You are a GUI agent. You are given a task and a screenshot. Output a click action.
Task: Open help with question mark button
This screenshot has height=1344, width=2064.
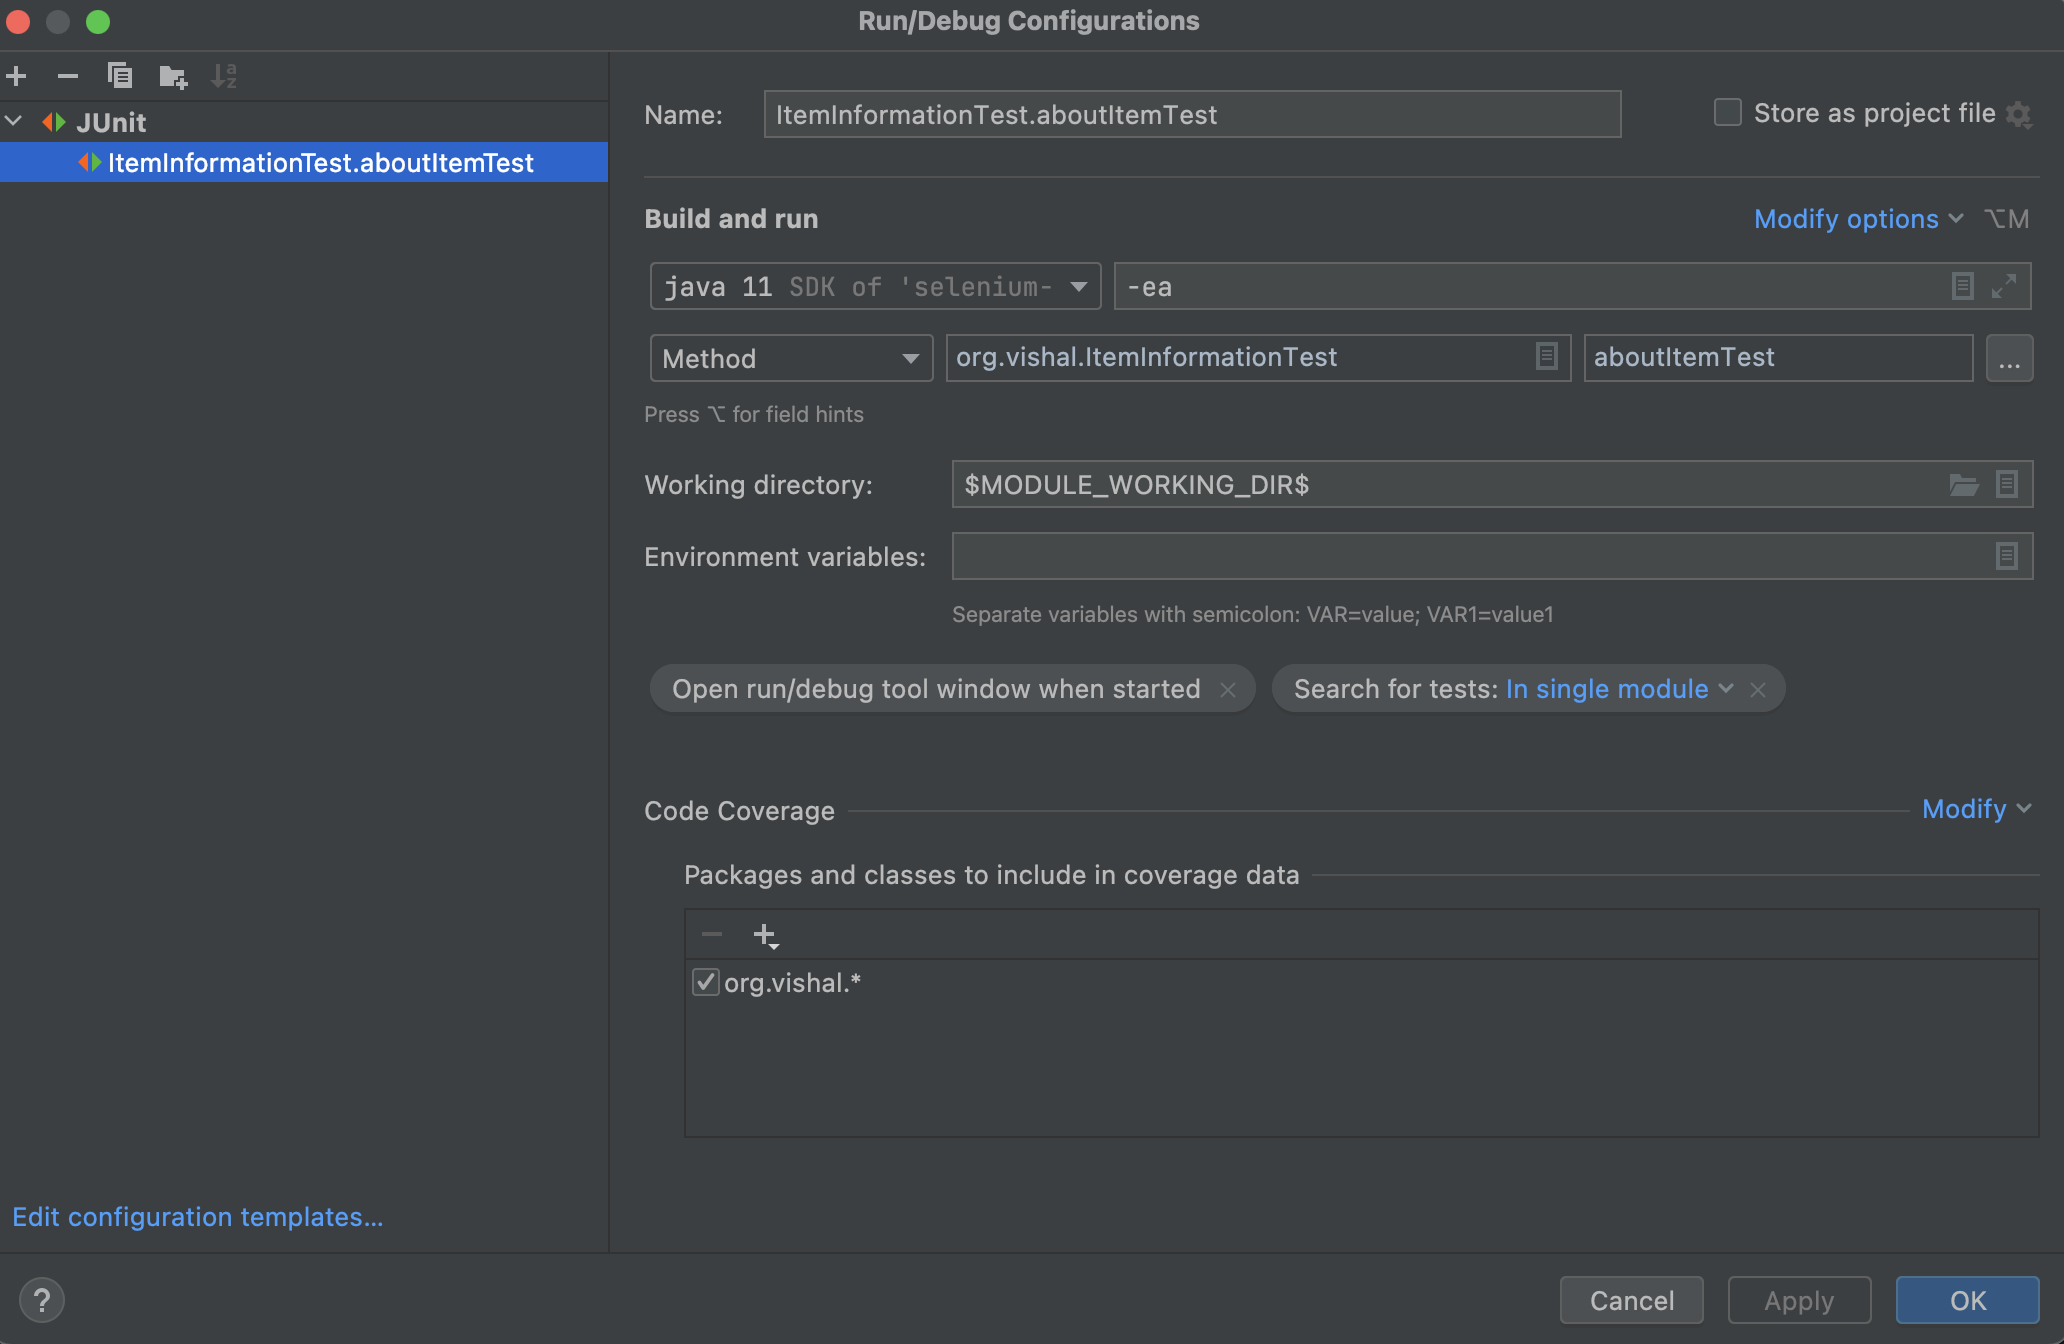(x=42, y=1301)
